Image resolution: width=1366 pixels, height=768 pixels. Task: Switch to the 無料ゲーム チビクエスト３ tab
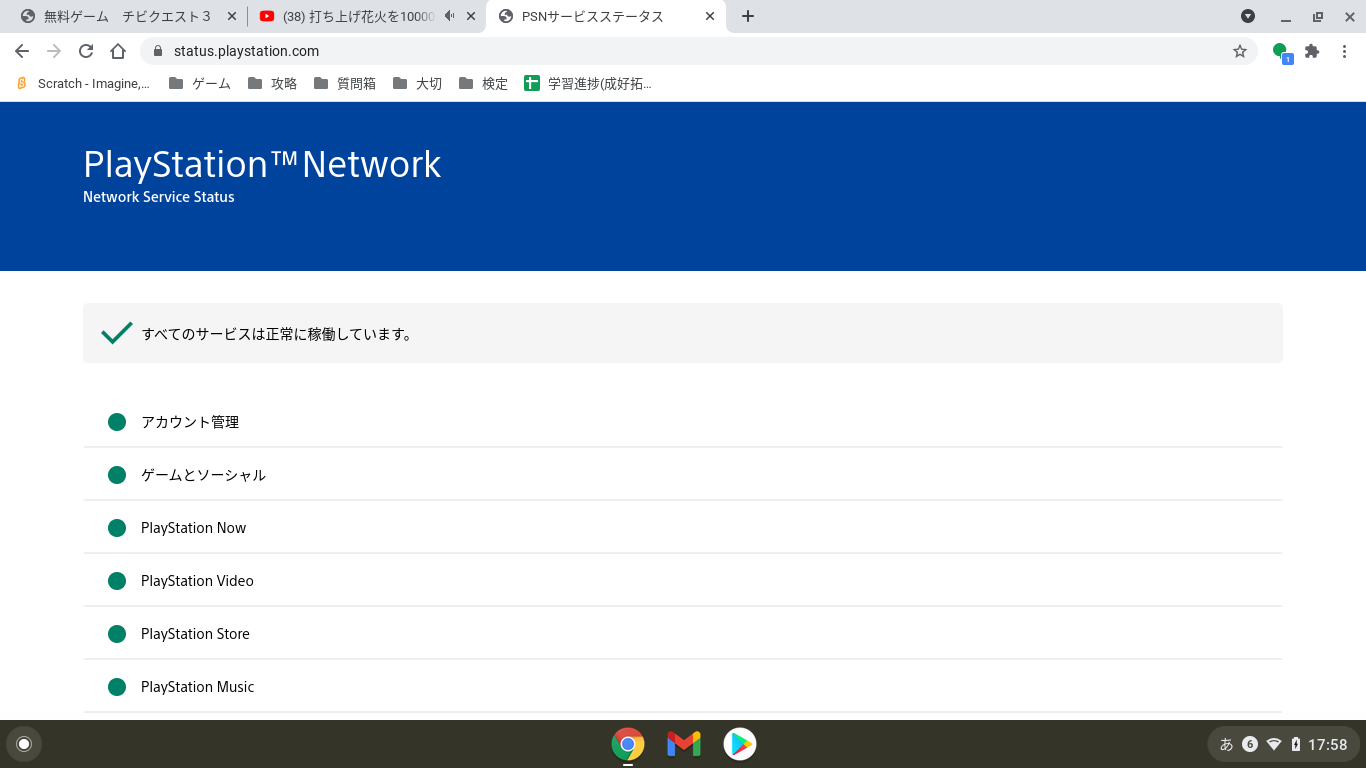127,16
